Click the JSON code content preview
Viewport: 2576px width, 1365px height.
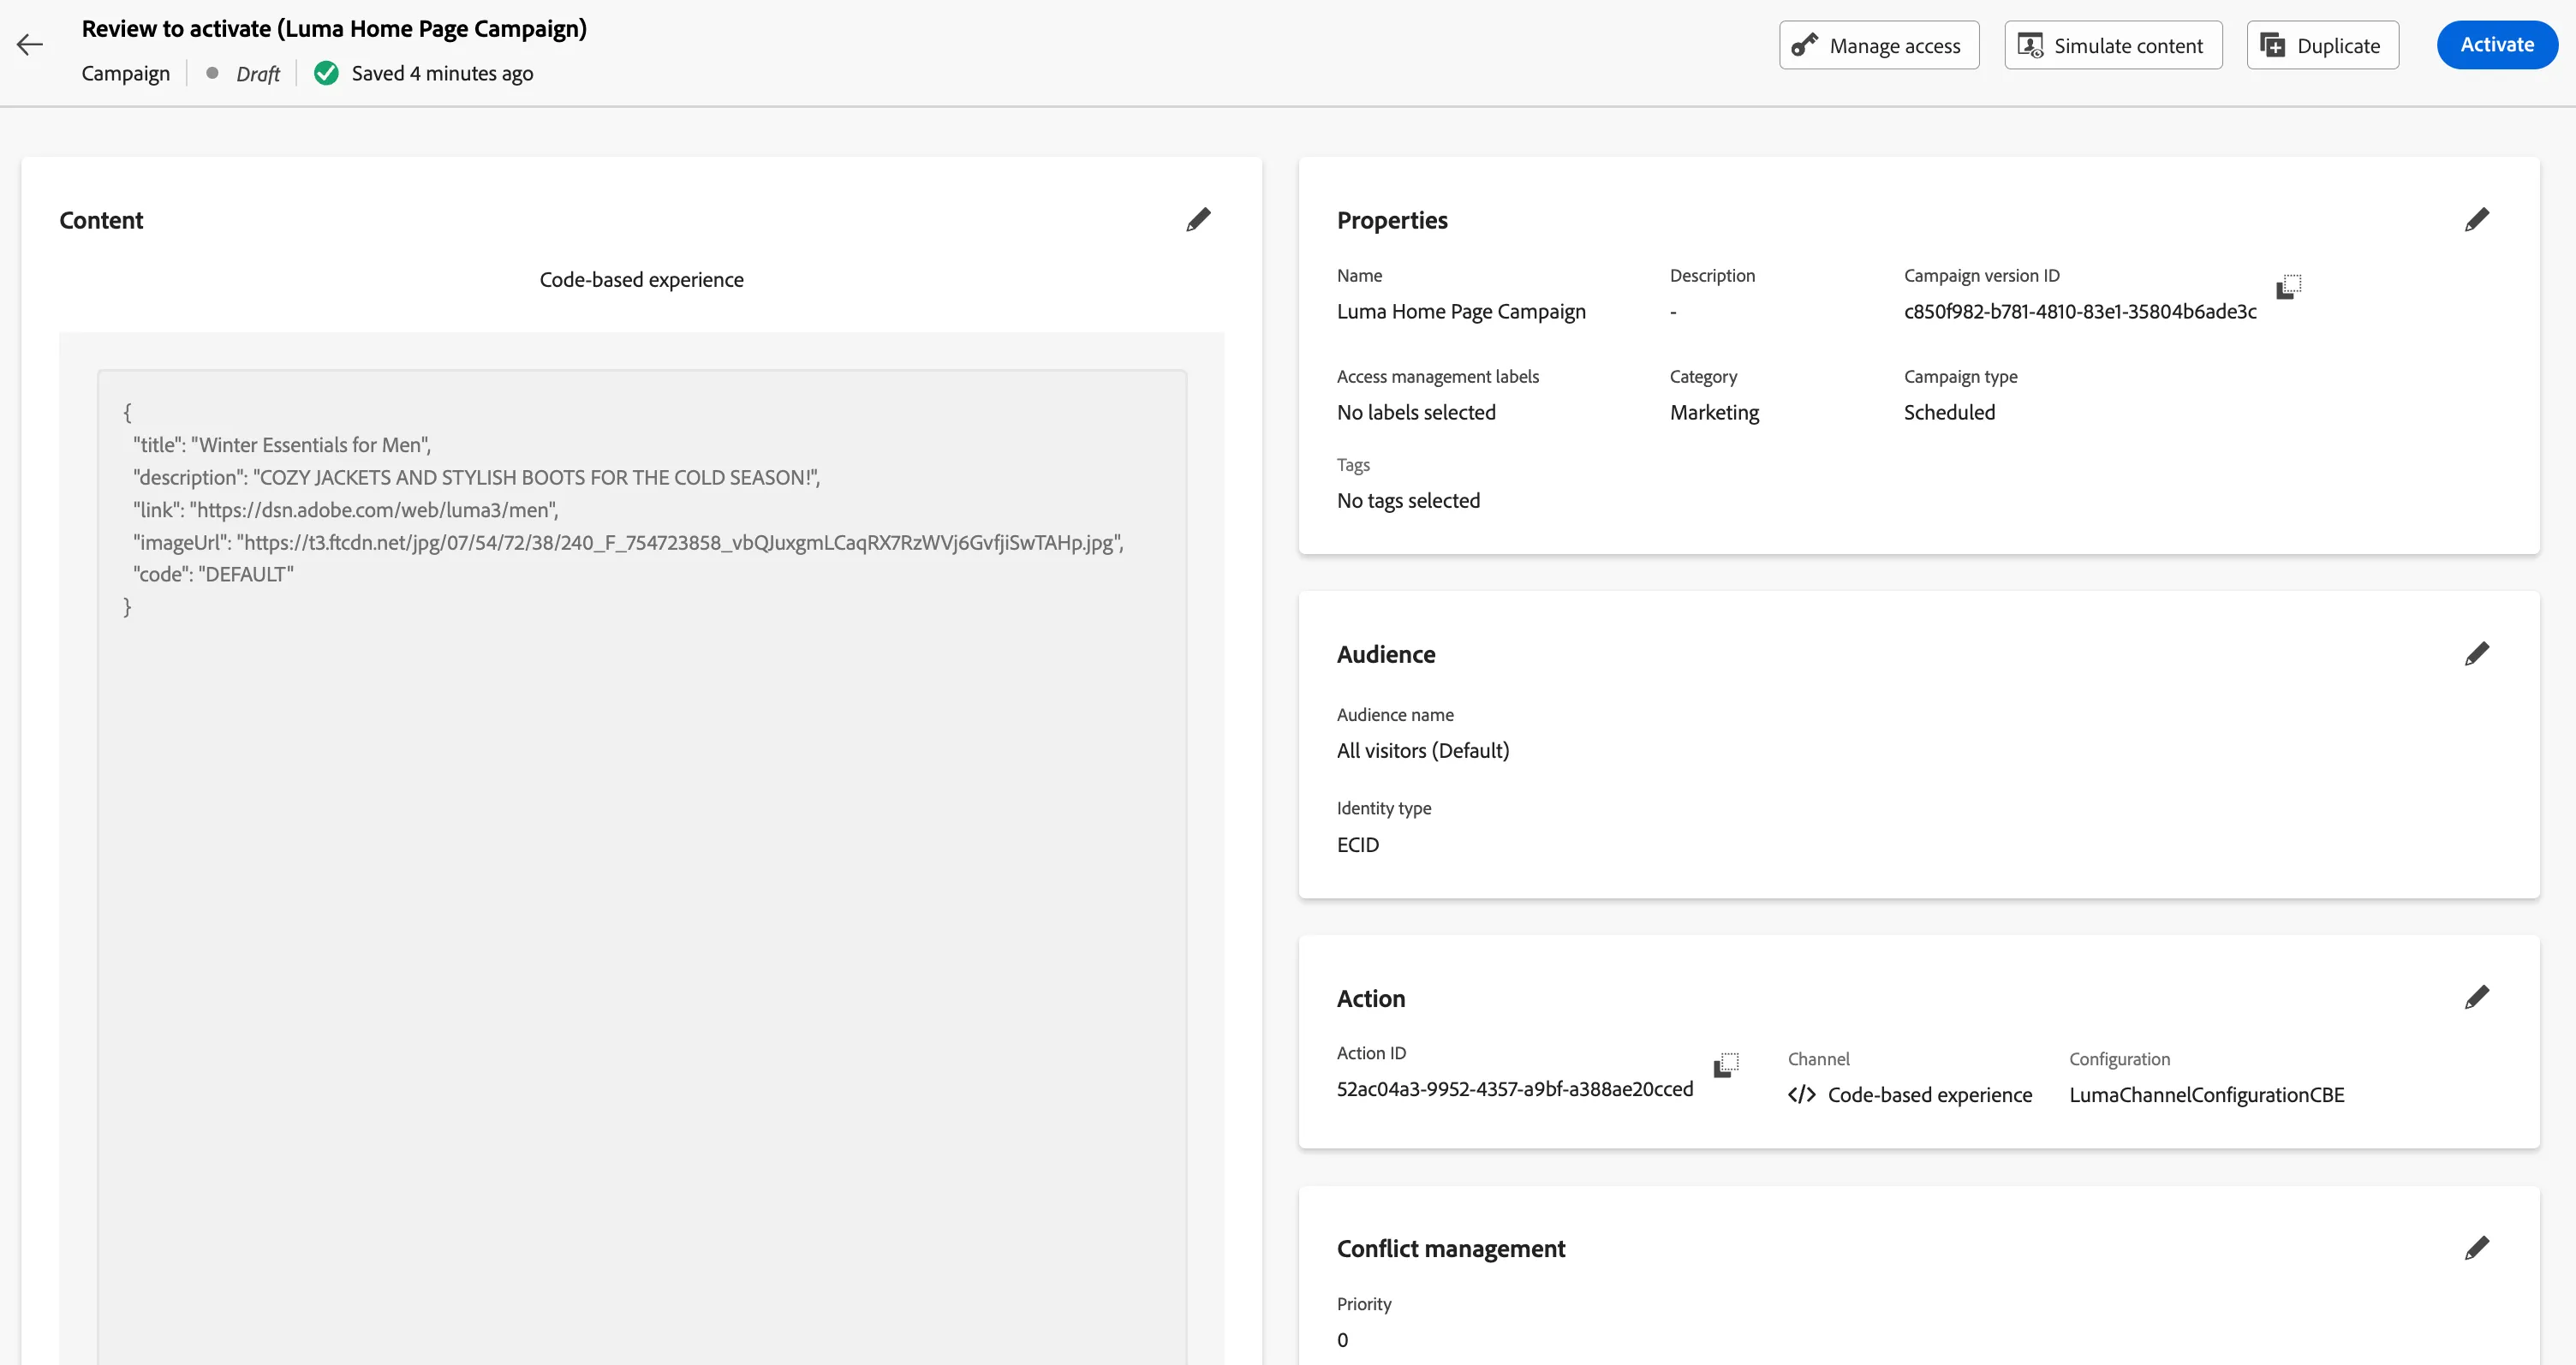642,867
